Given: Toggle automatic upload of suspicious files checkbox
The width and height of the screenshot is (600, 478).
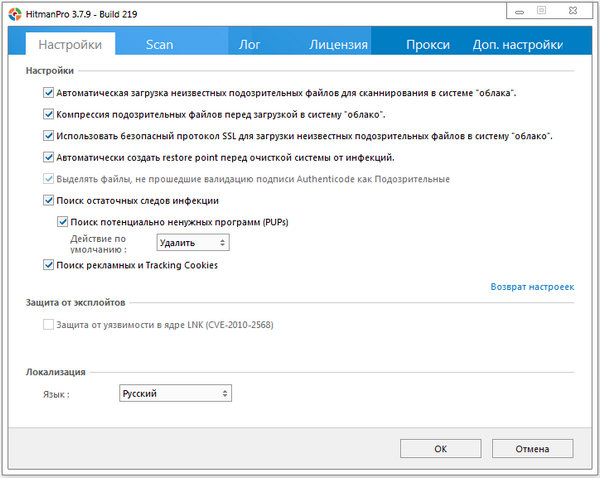Looking at the screenshot, I should [48, 93].
